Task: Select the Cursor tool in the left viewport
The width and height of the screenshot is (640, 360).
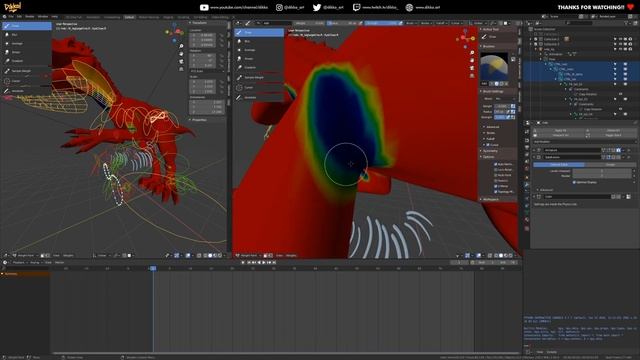Action: 27,81
